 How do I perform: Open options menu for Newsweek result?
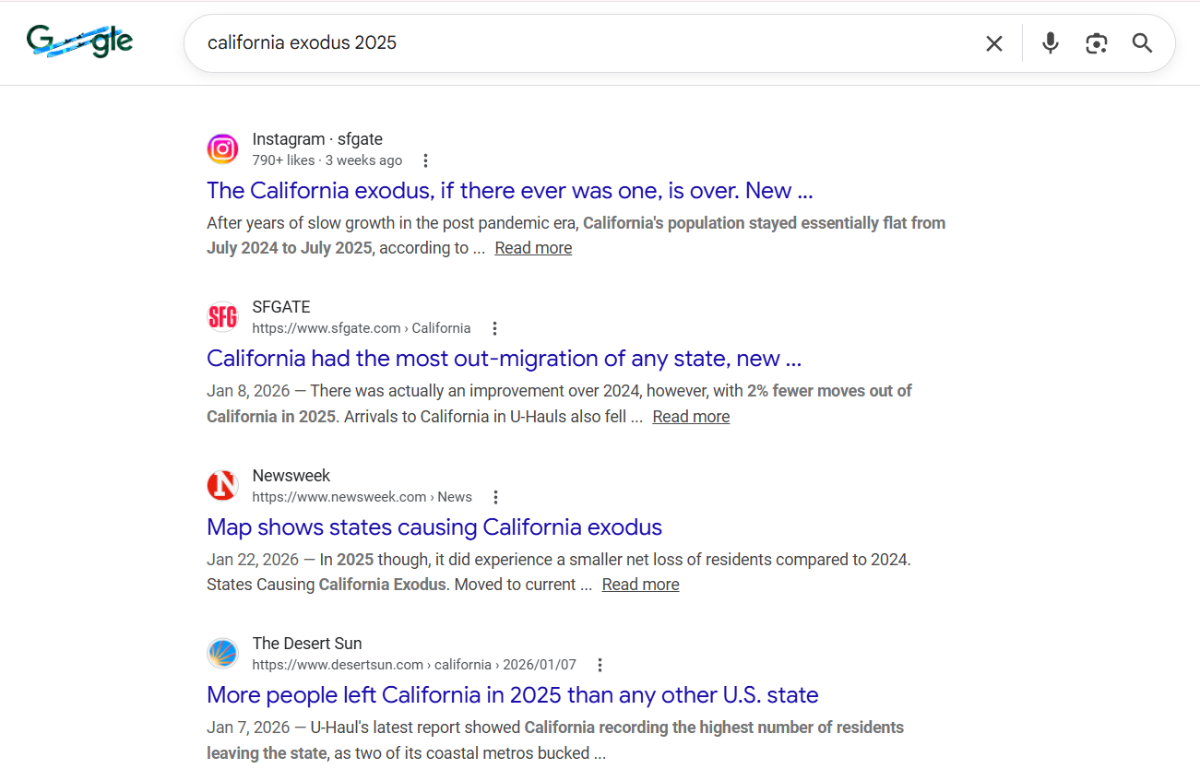pos(496,496)
